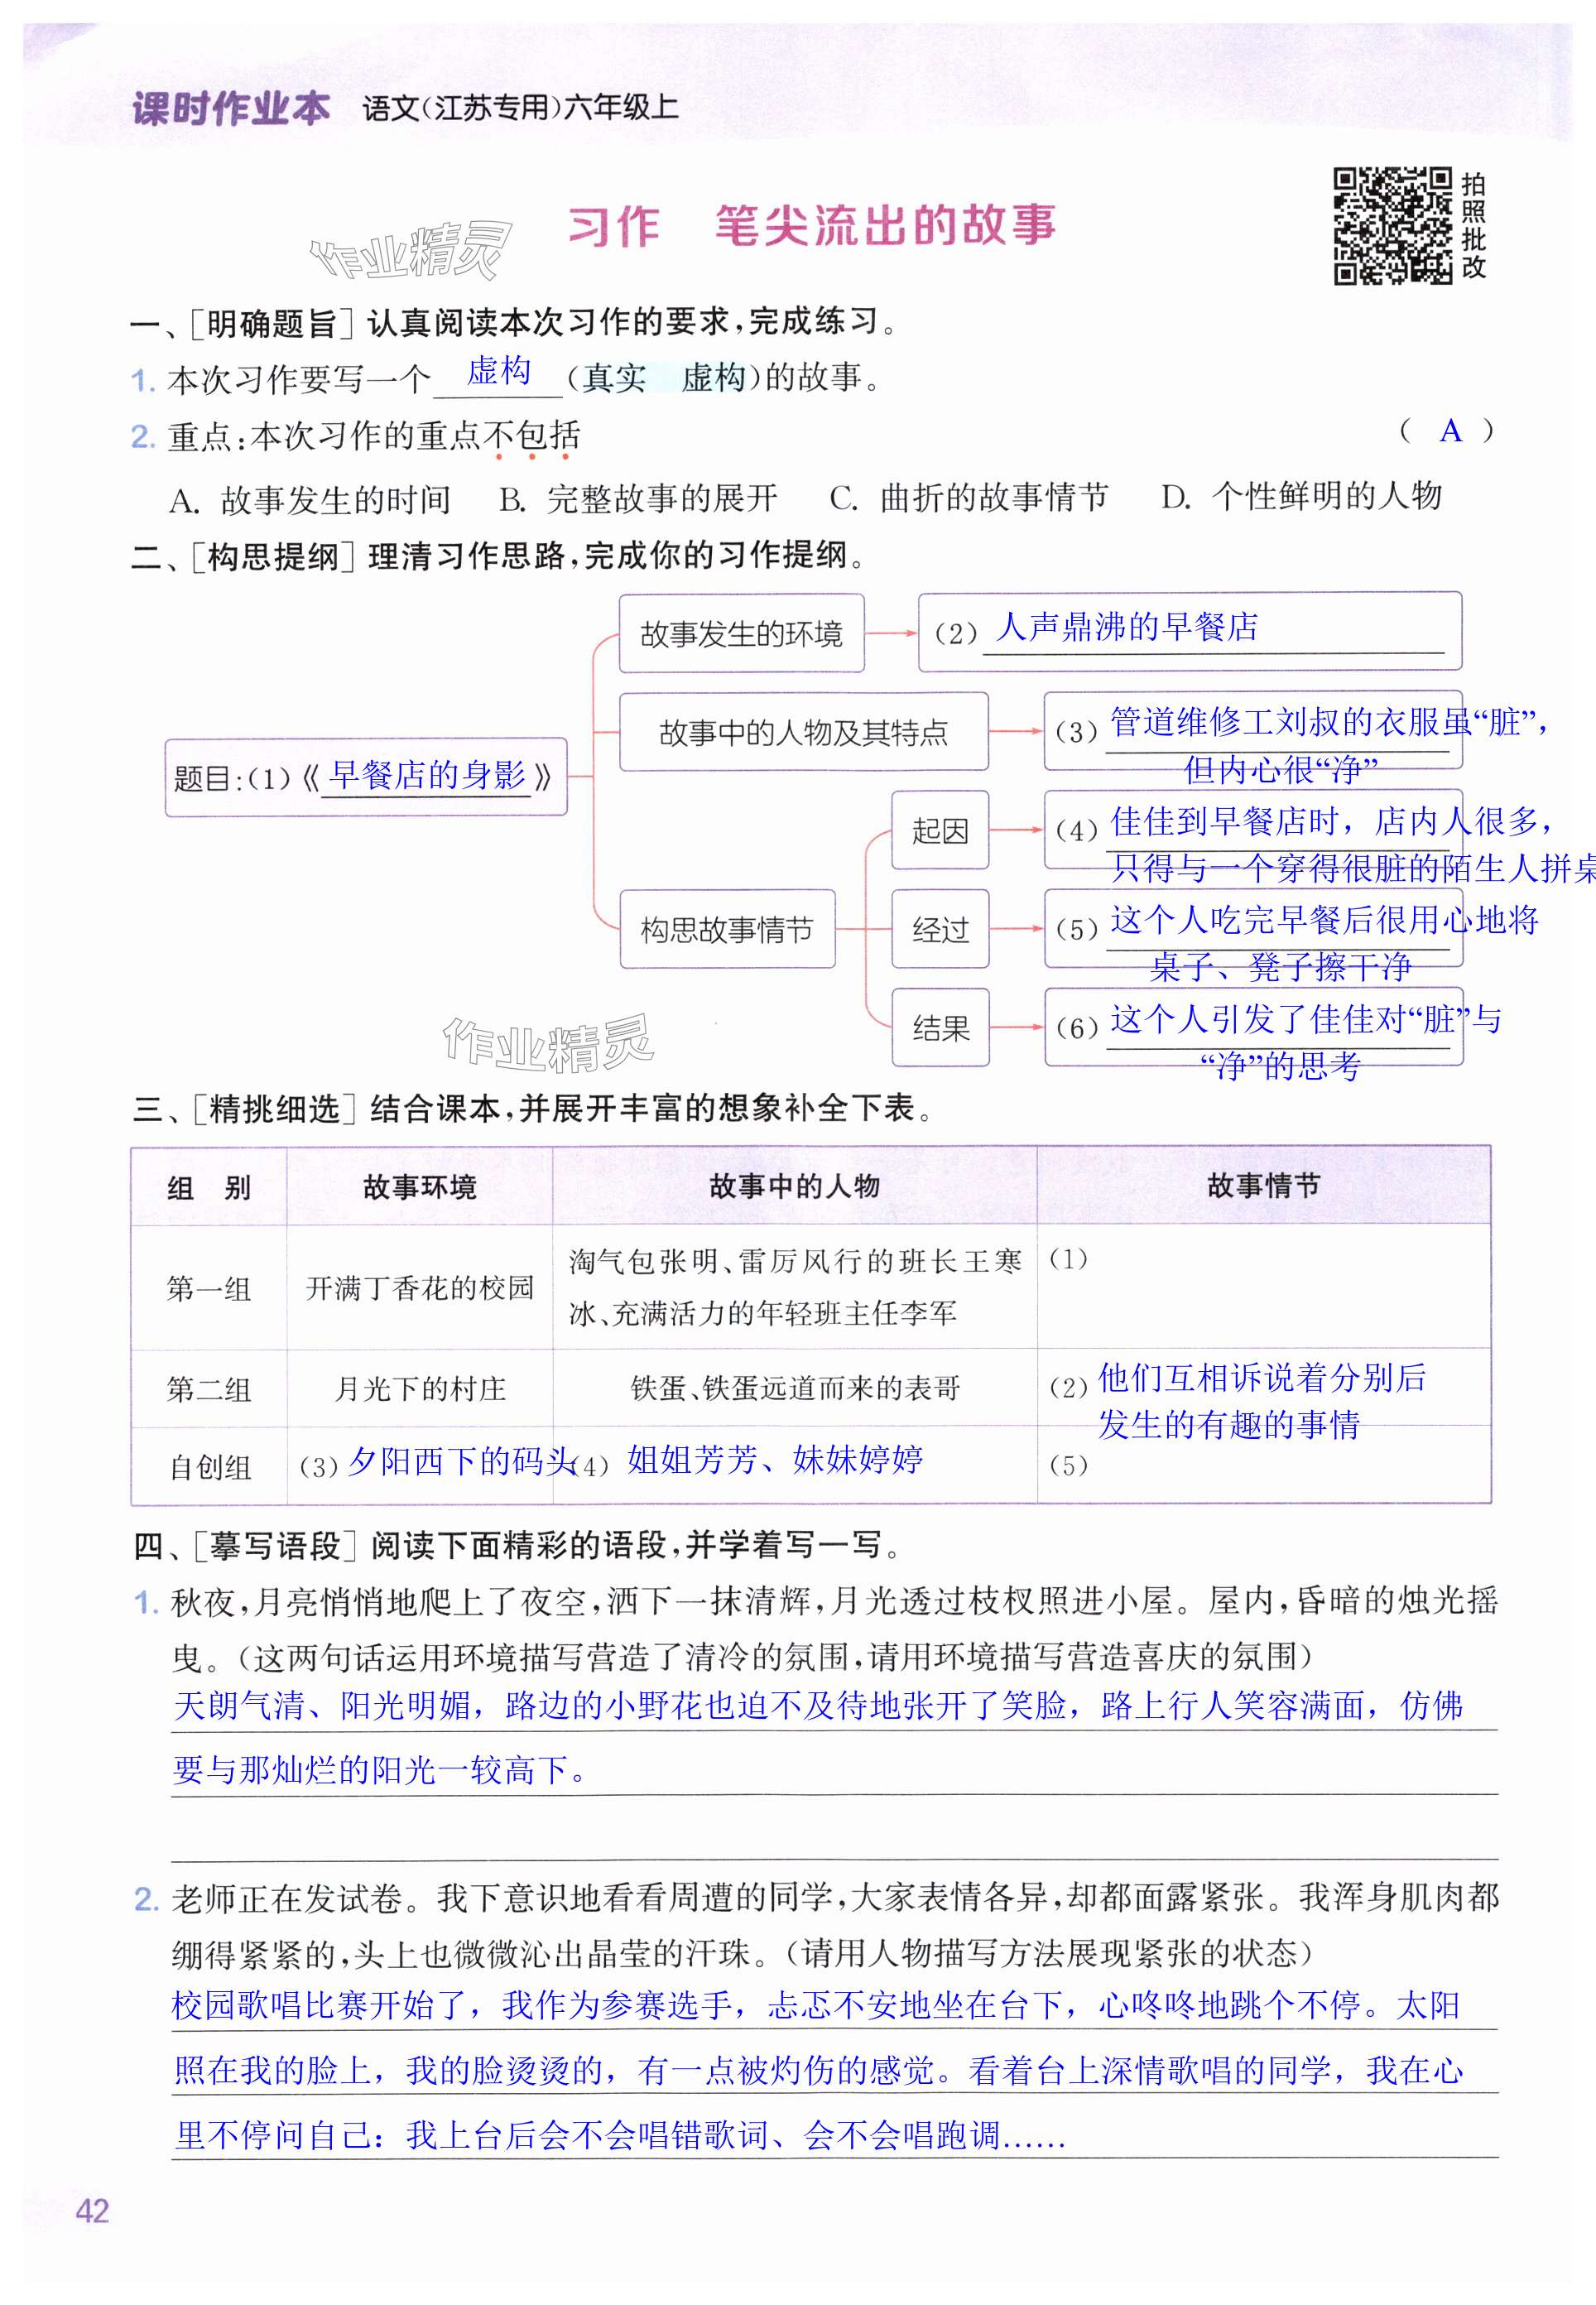Click the box 故事发生的环境

(741, 633)
